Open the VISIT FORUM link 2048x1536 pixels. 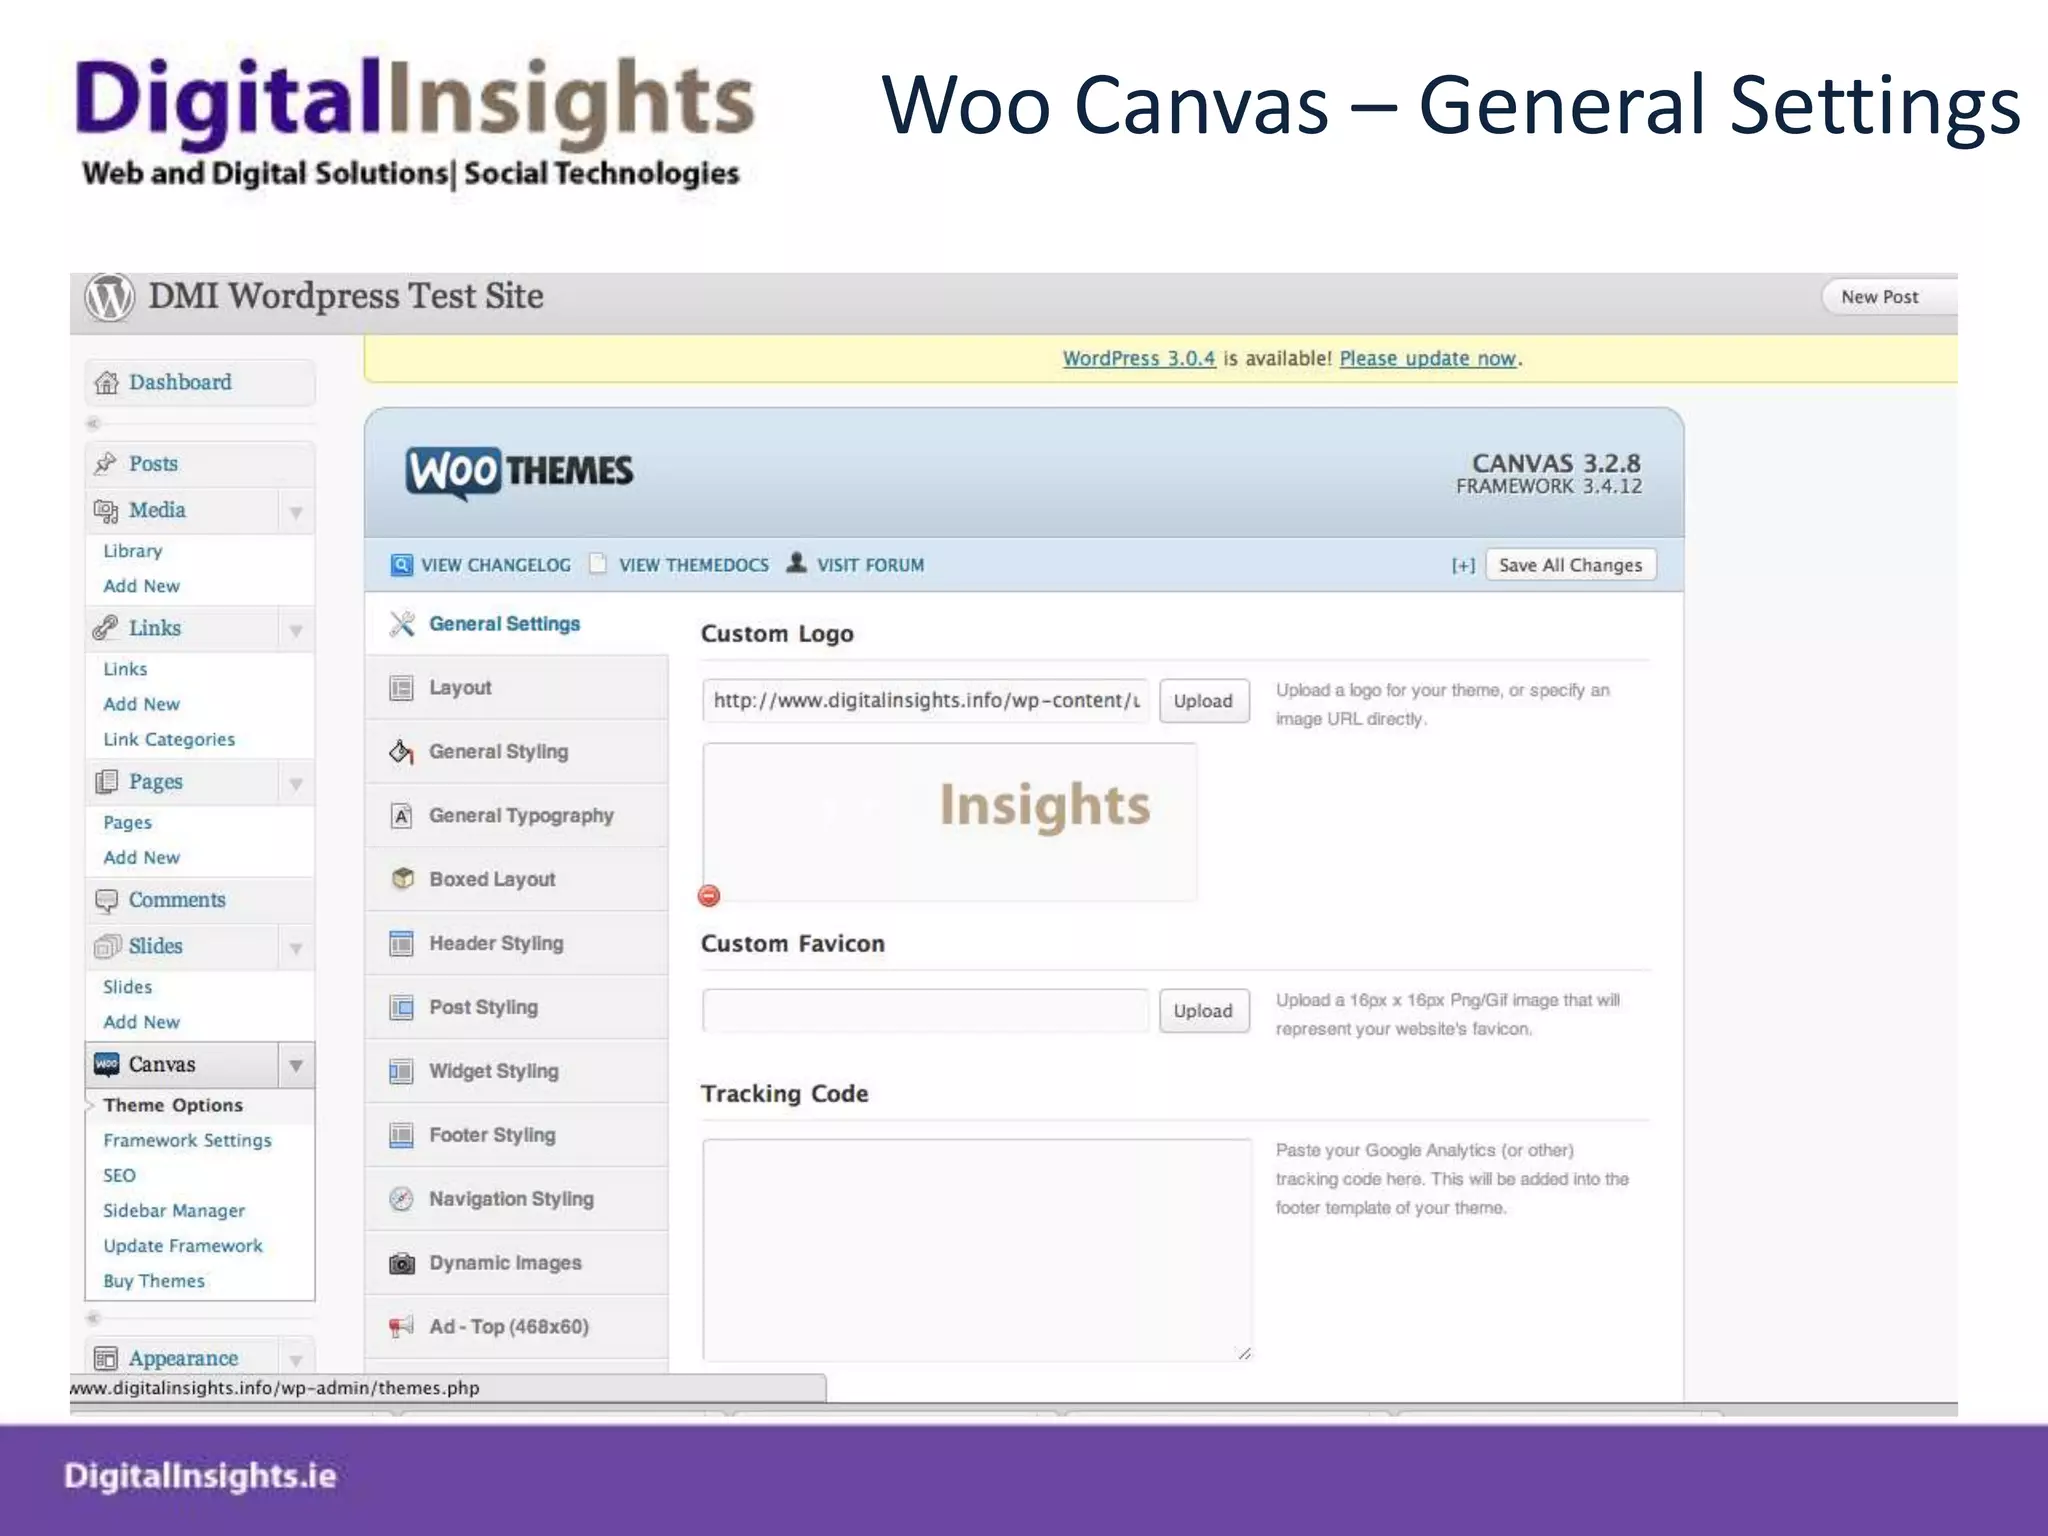[870, 565]
